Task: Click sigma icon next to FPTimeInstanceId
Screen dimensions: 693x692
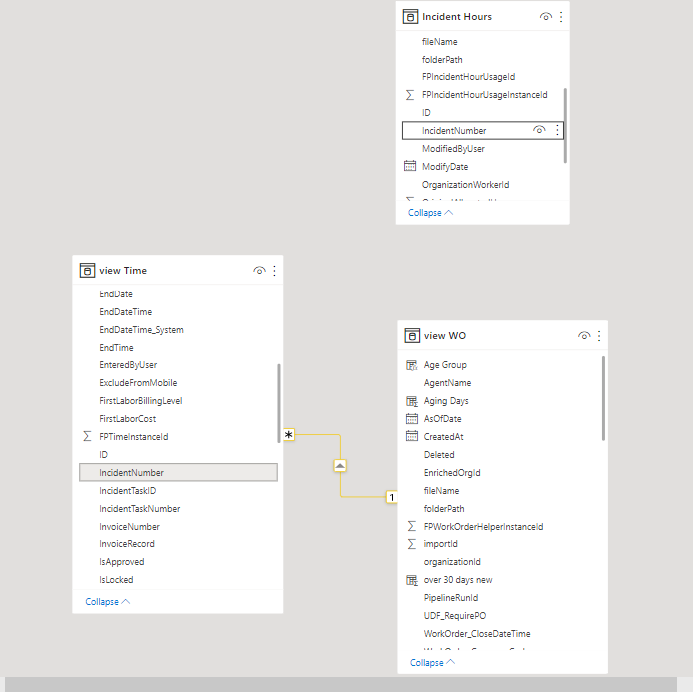Action: pos(87,436)
